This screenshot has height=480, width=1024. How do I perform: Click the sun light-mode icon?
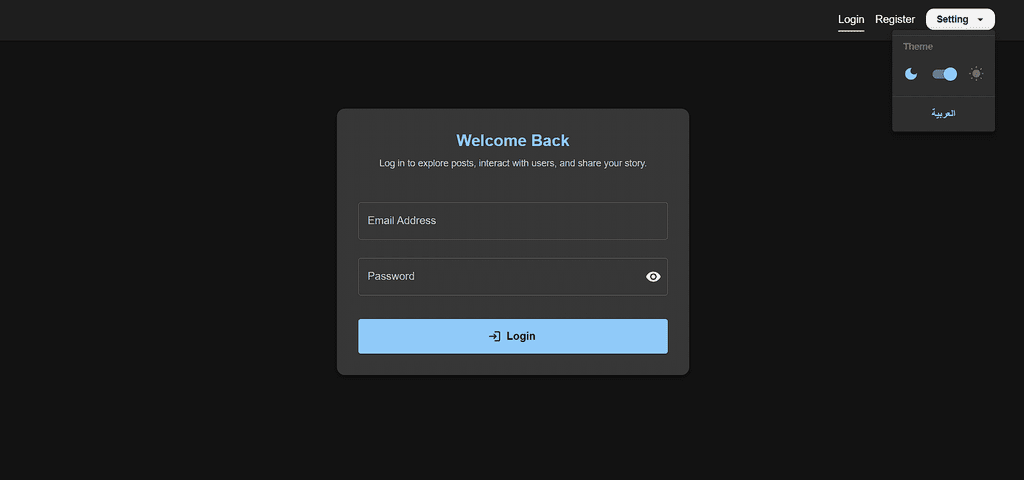click(976, 74)
